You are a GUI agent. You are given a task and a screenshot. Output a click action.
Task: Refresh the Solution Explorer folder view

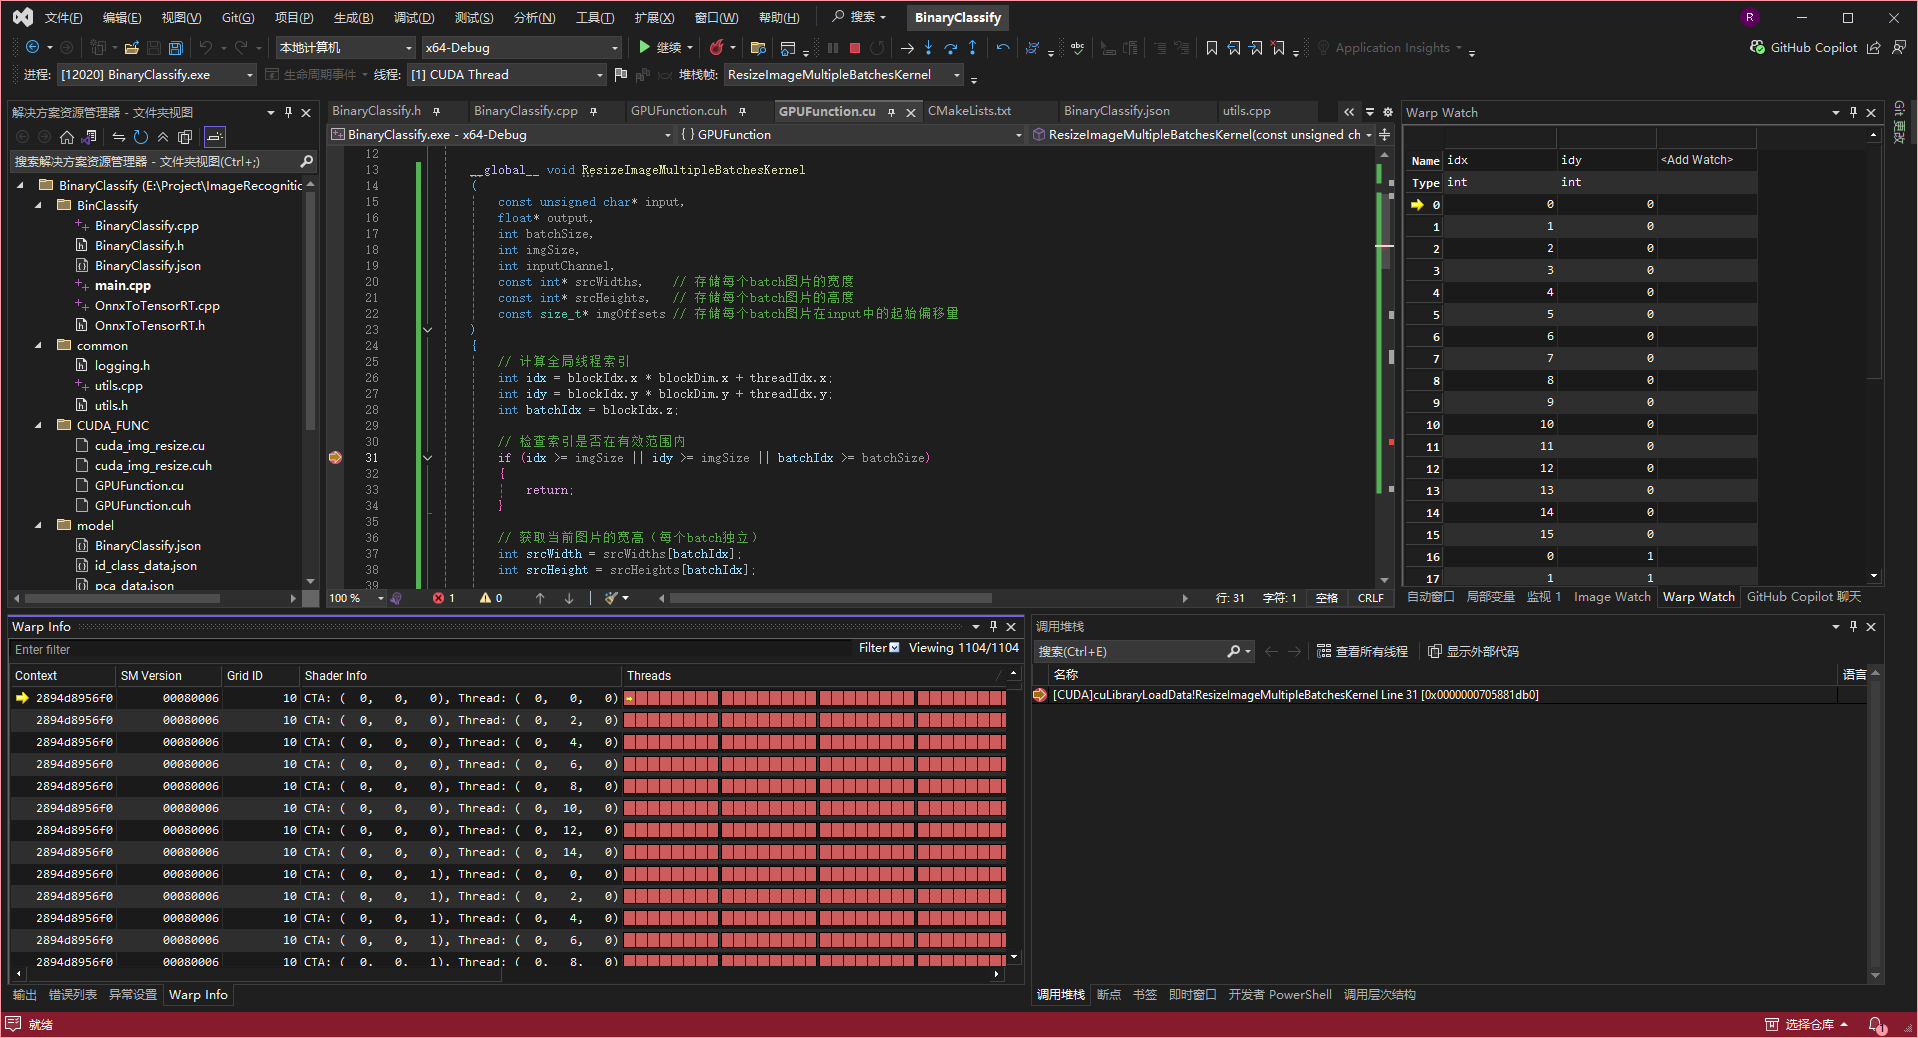click(141, 137)
